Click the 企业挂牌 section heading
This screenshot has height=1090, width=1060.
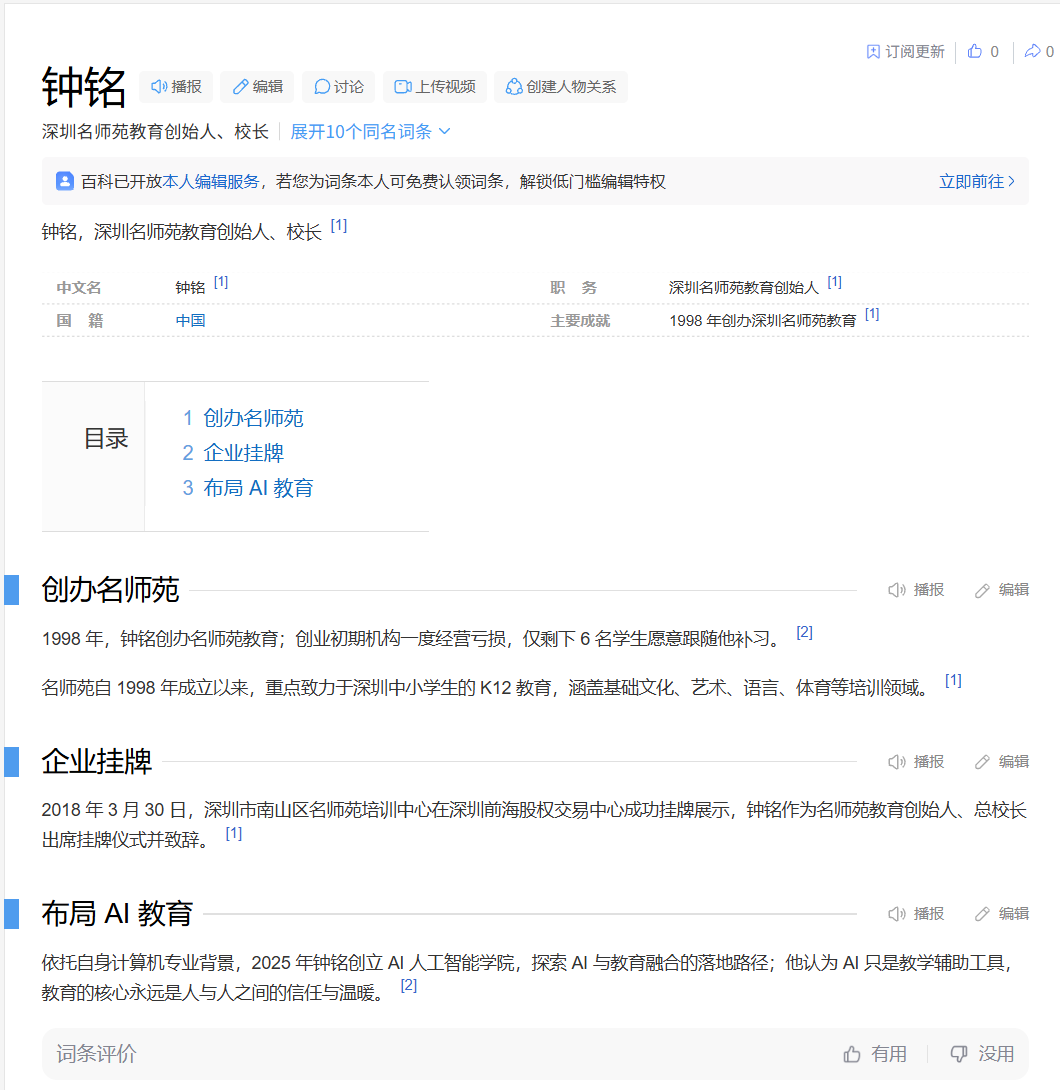pos(97,761)
